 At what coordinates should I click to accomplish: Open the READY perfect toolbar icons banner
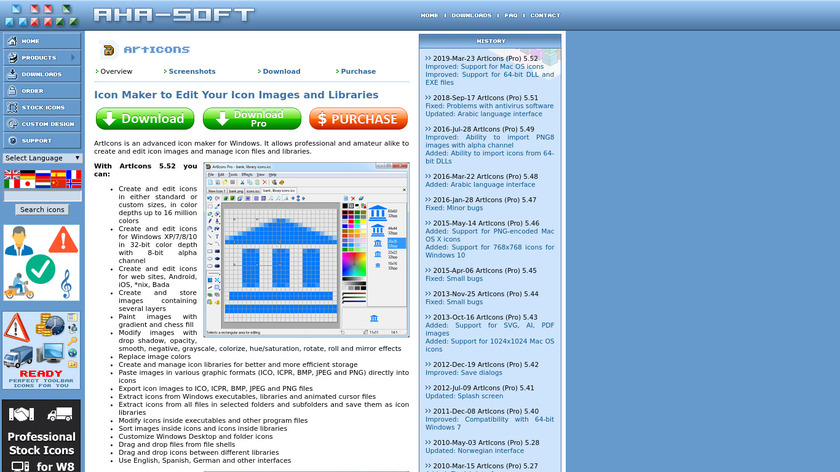(41, 350)
